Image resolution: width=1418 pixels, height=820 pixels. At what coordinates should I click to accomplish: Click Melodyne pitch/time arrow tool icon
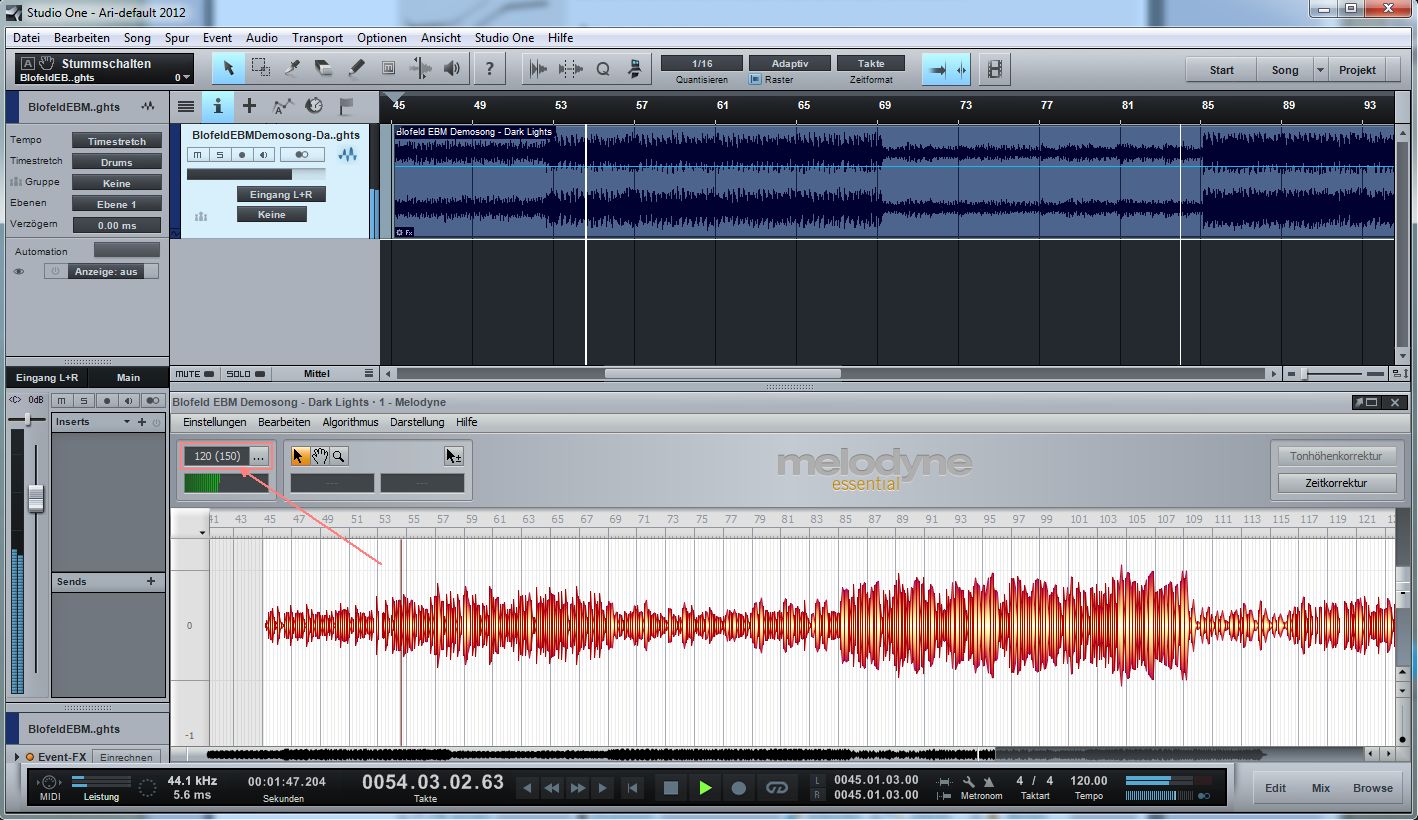[454, 456]
